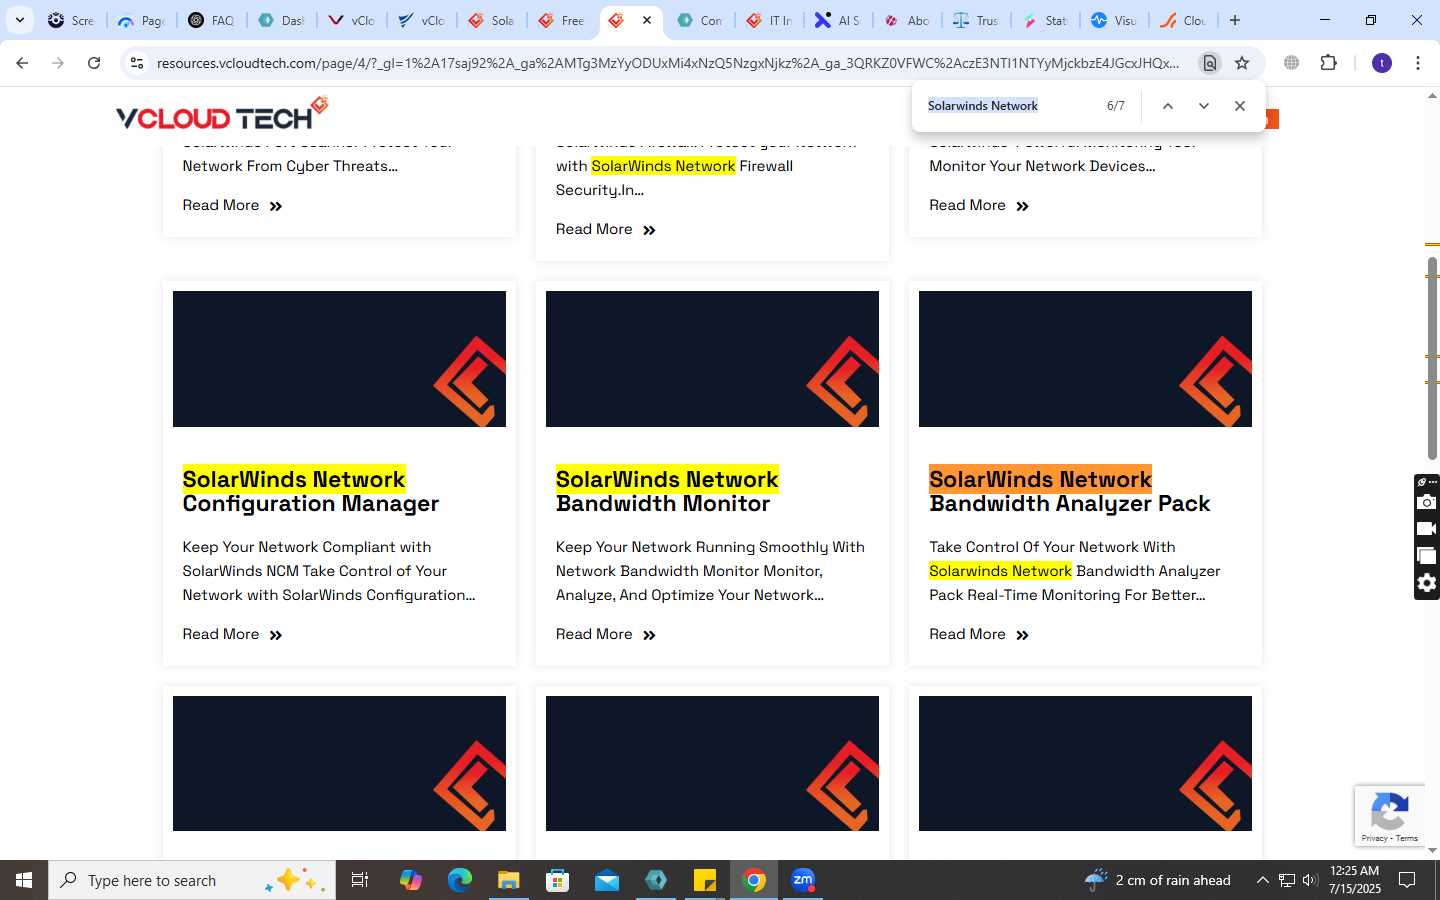Click the find-on-page icon in address bar
The image size is (1440, 900).
pos(1209,63)
